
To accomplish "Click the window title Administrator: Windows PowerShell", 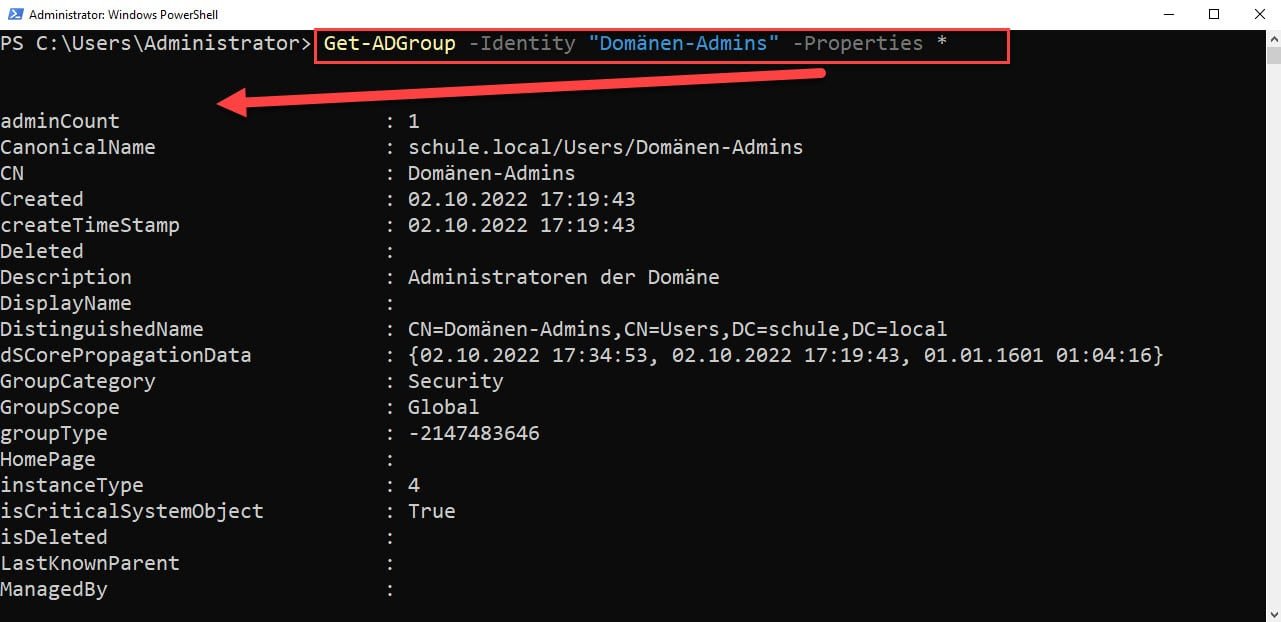I will [x=125, y=14].
